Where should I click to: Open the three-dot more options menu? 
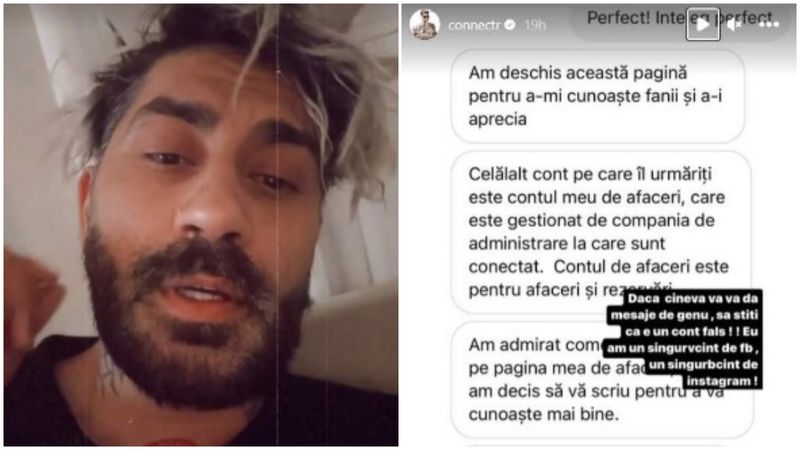point(769,24)
